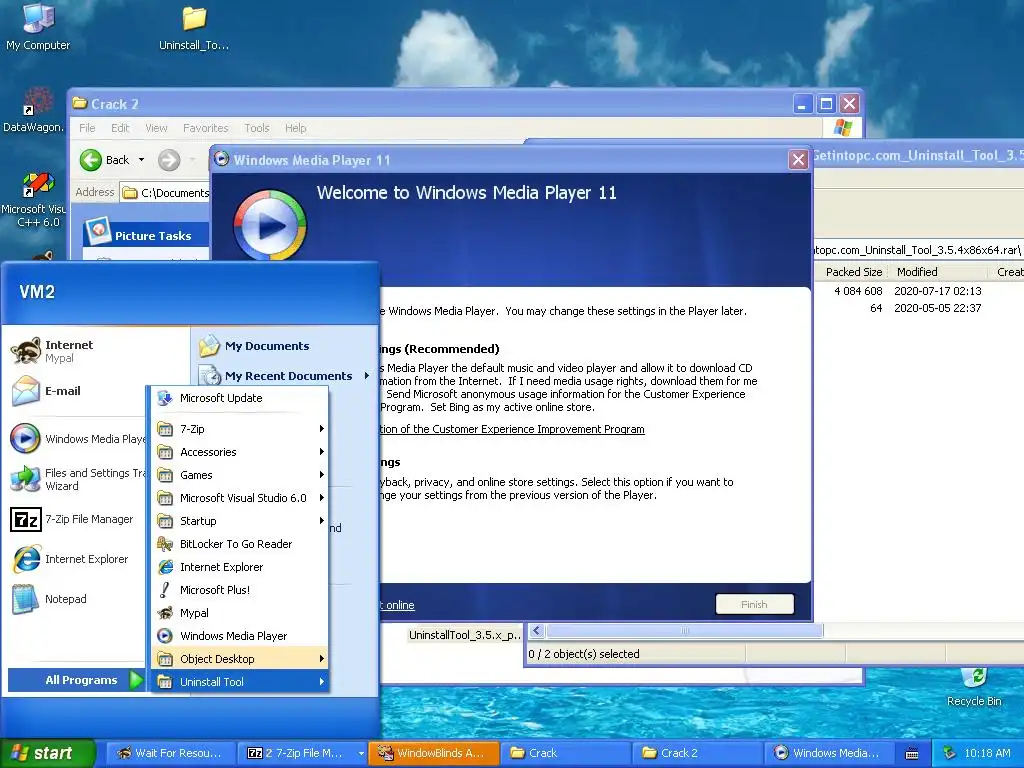Expand Accessories program folder
Image resolution: width=1024 pixels, height=768 pixels.
point(240,452)
